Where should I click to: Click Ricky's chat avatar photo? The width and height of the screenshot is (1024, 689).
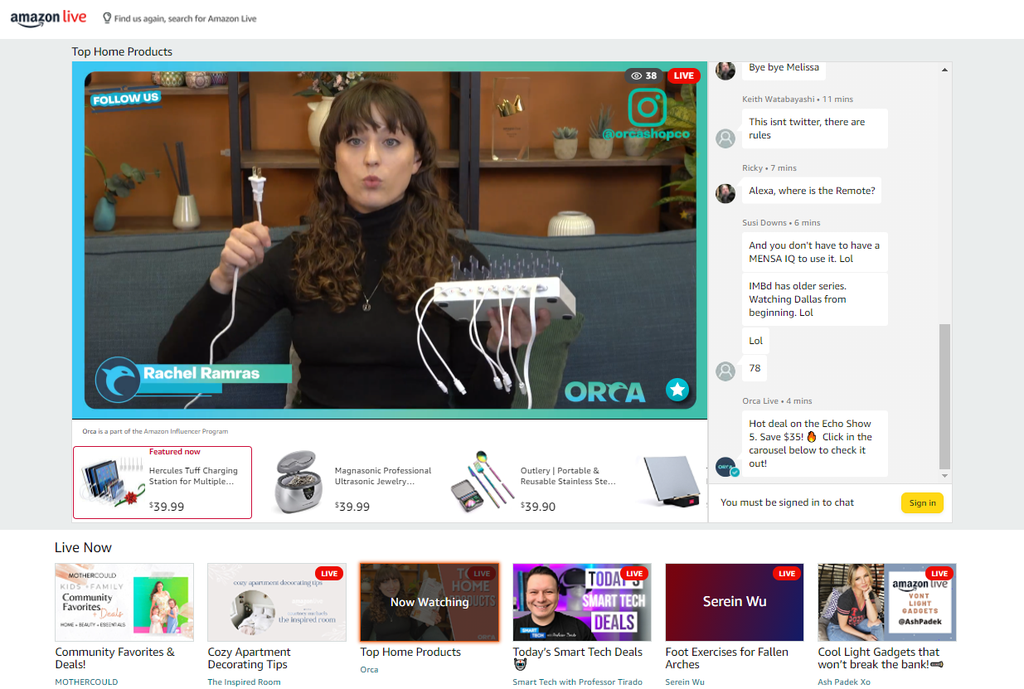[726, 193]
